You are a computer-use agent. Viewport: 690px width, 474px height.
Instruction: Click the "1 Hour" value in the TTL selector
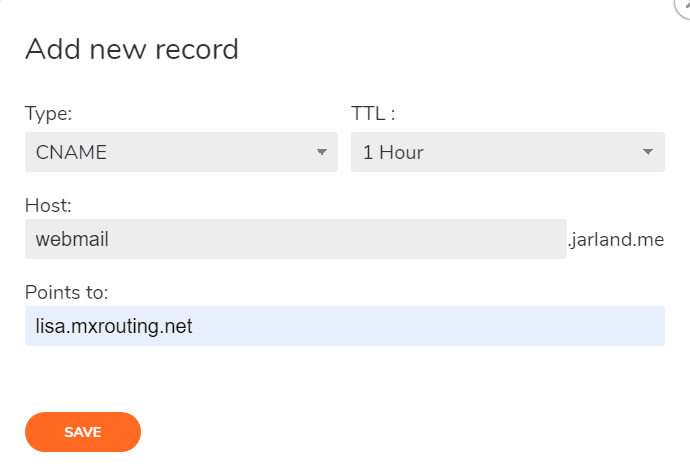tap(393, 153)
